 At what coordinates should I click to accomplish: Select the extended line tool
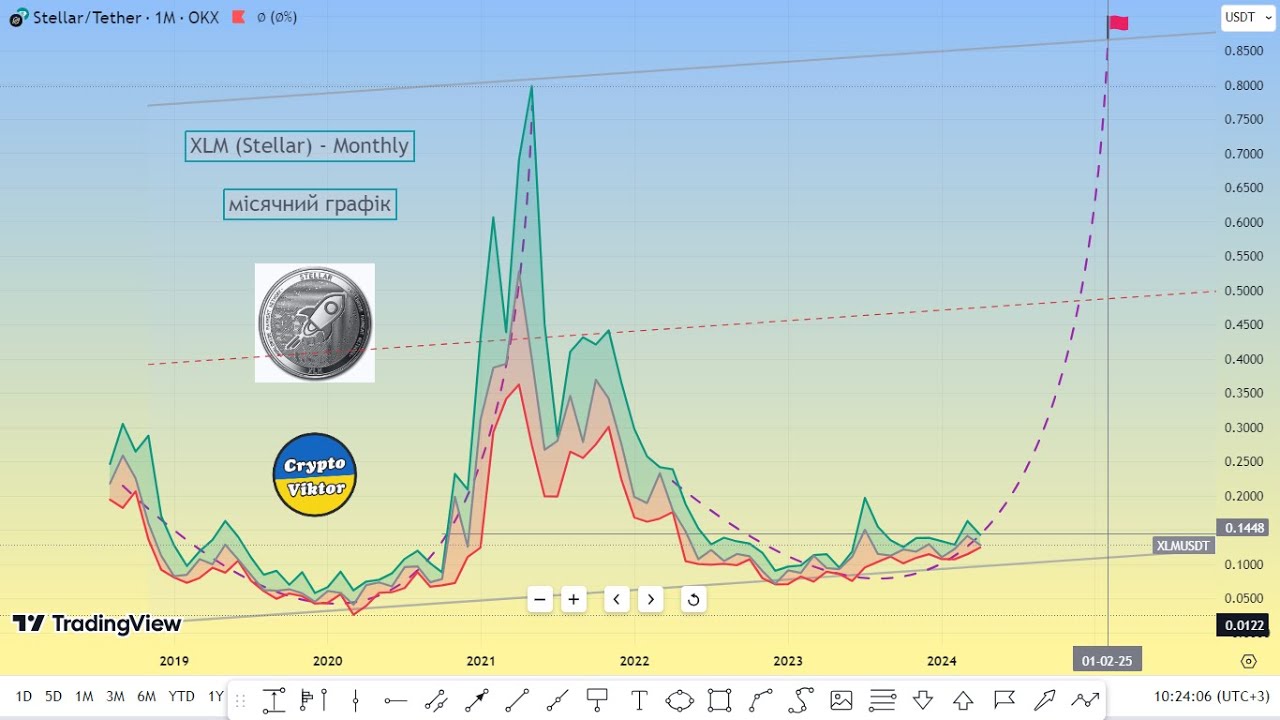(557, 700)
